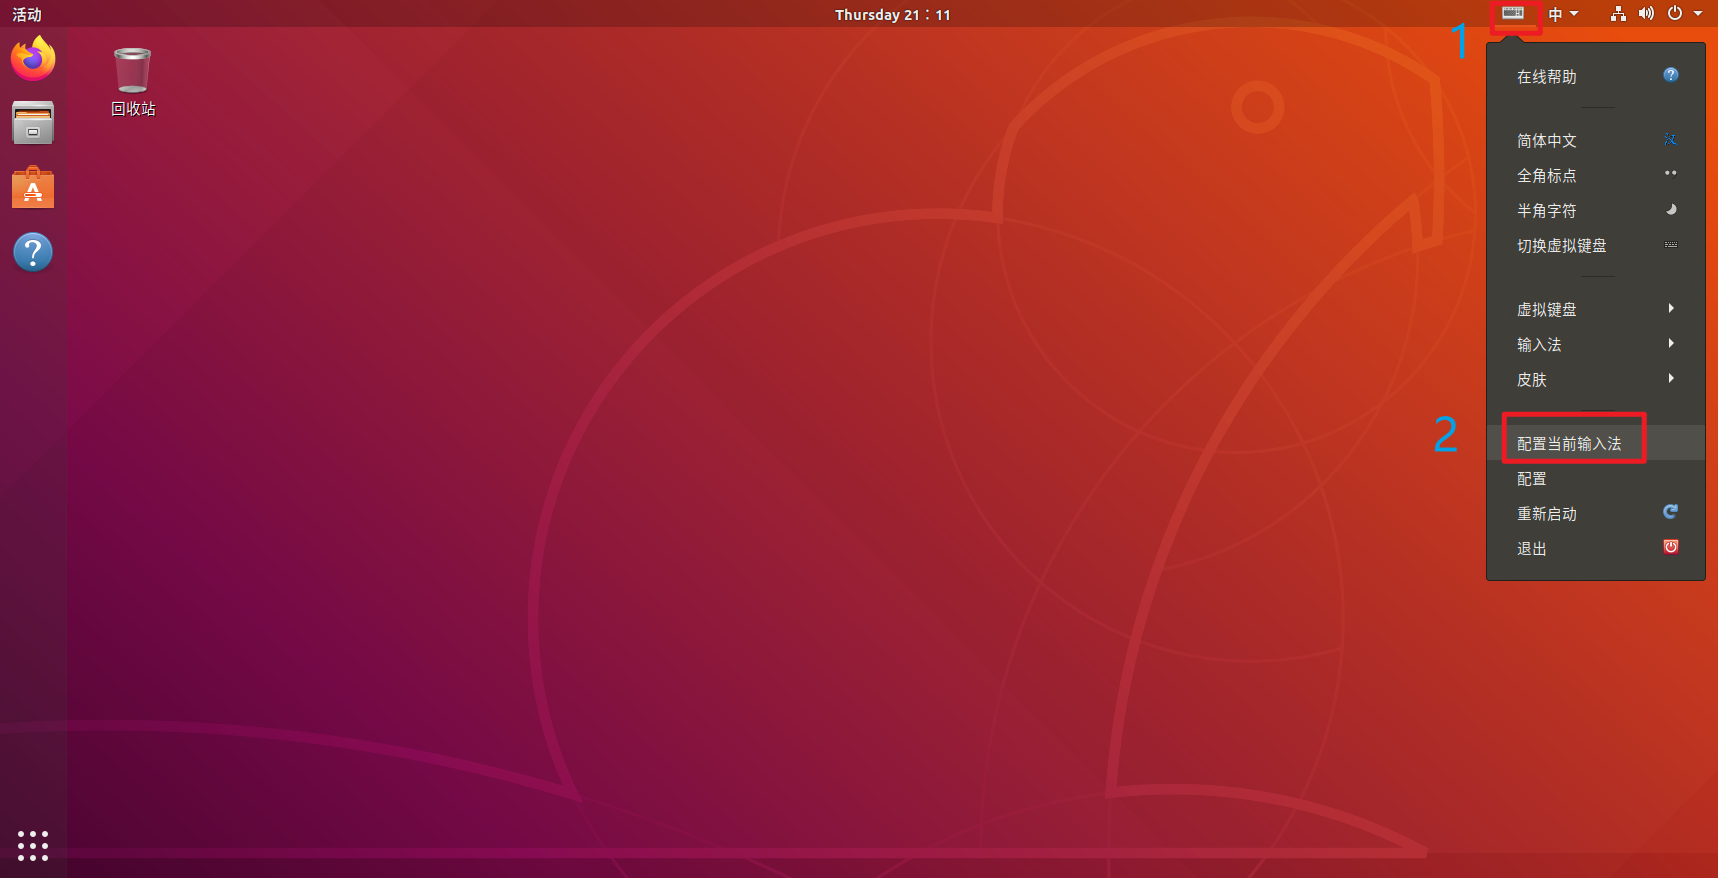Open Ubuntu Software store icon
This screenshot has height=878, width=1718.
[x=33, y=187]
